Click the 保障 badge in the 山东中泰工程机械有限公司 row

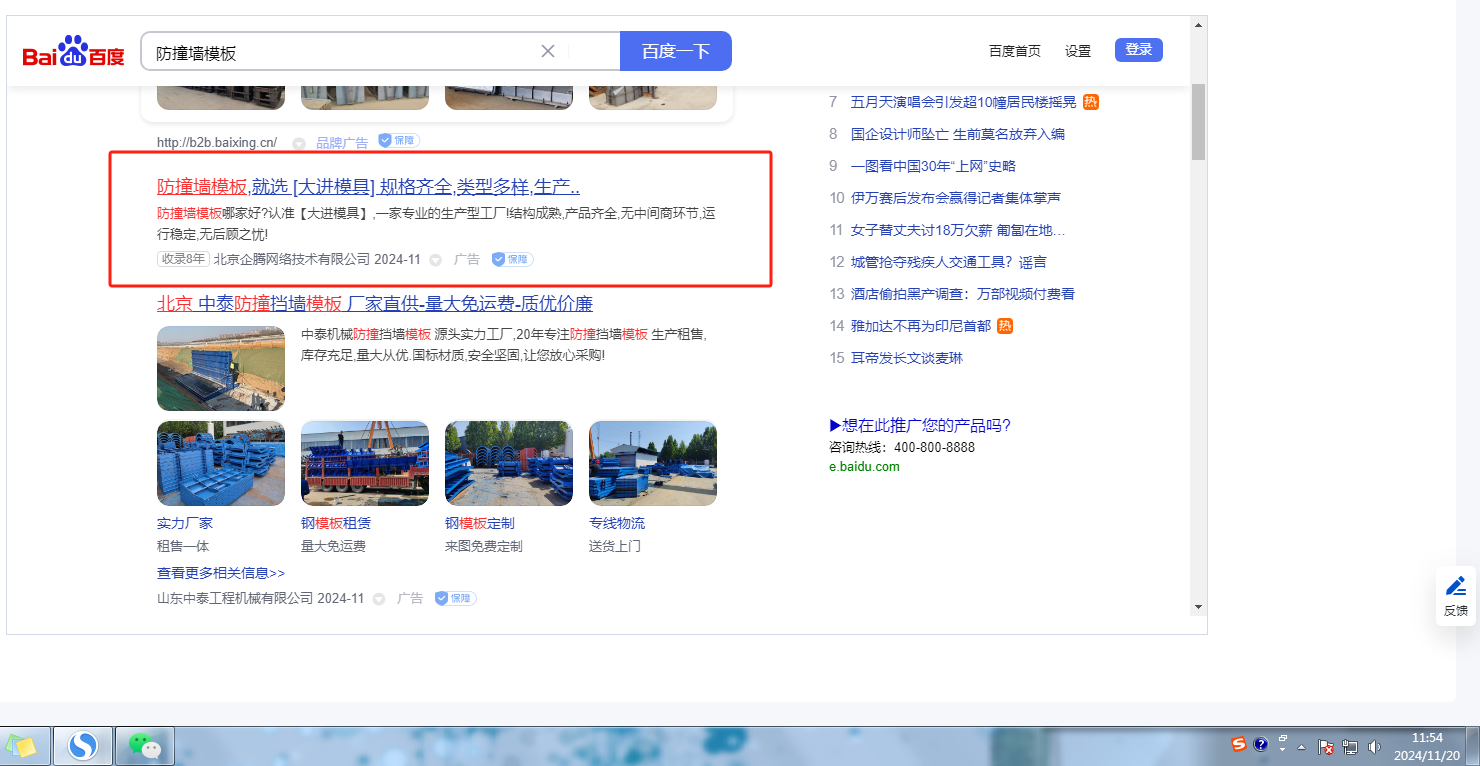tap(455, 598)
